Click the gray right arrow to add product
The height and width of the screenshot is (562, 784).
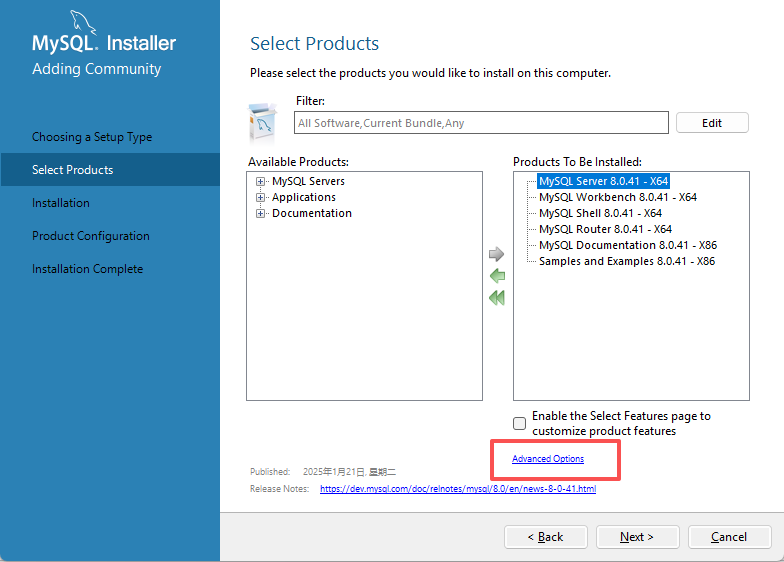[x=497, y=254]
